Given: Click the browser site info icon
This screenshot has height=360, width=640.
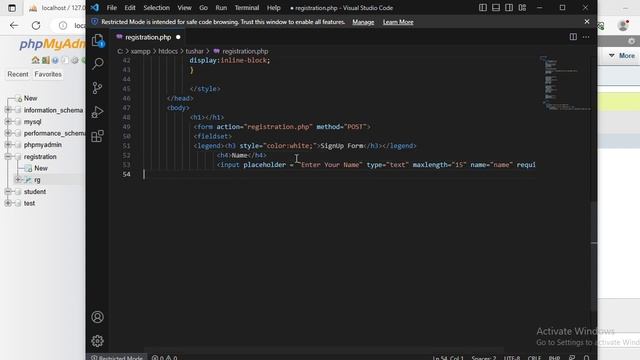Looking at the screenshot, I should (63, 26).
